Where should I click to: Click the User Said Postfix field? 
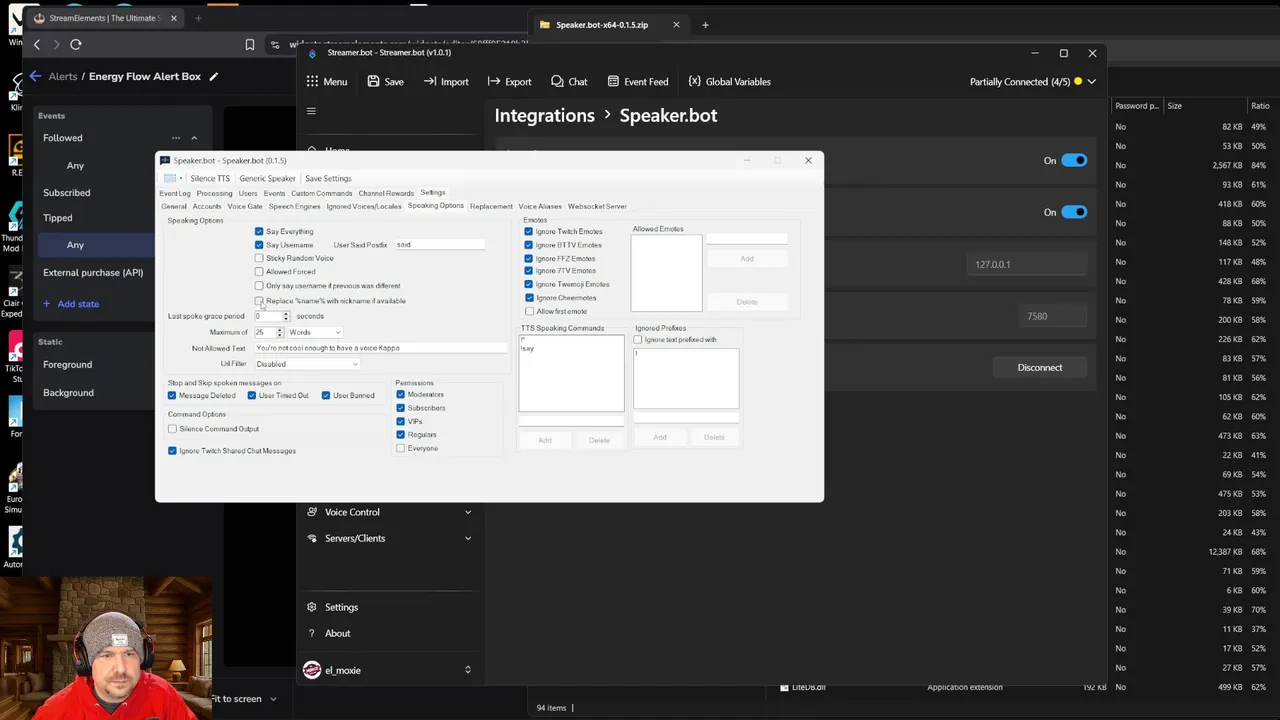(439, 245)
